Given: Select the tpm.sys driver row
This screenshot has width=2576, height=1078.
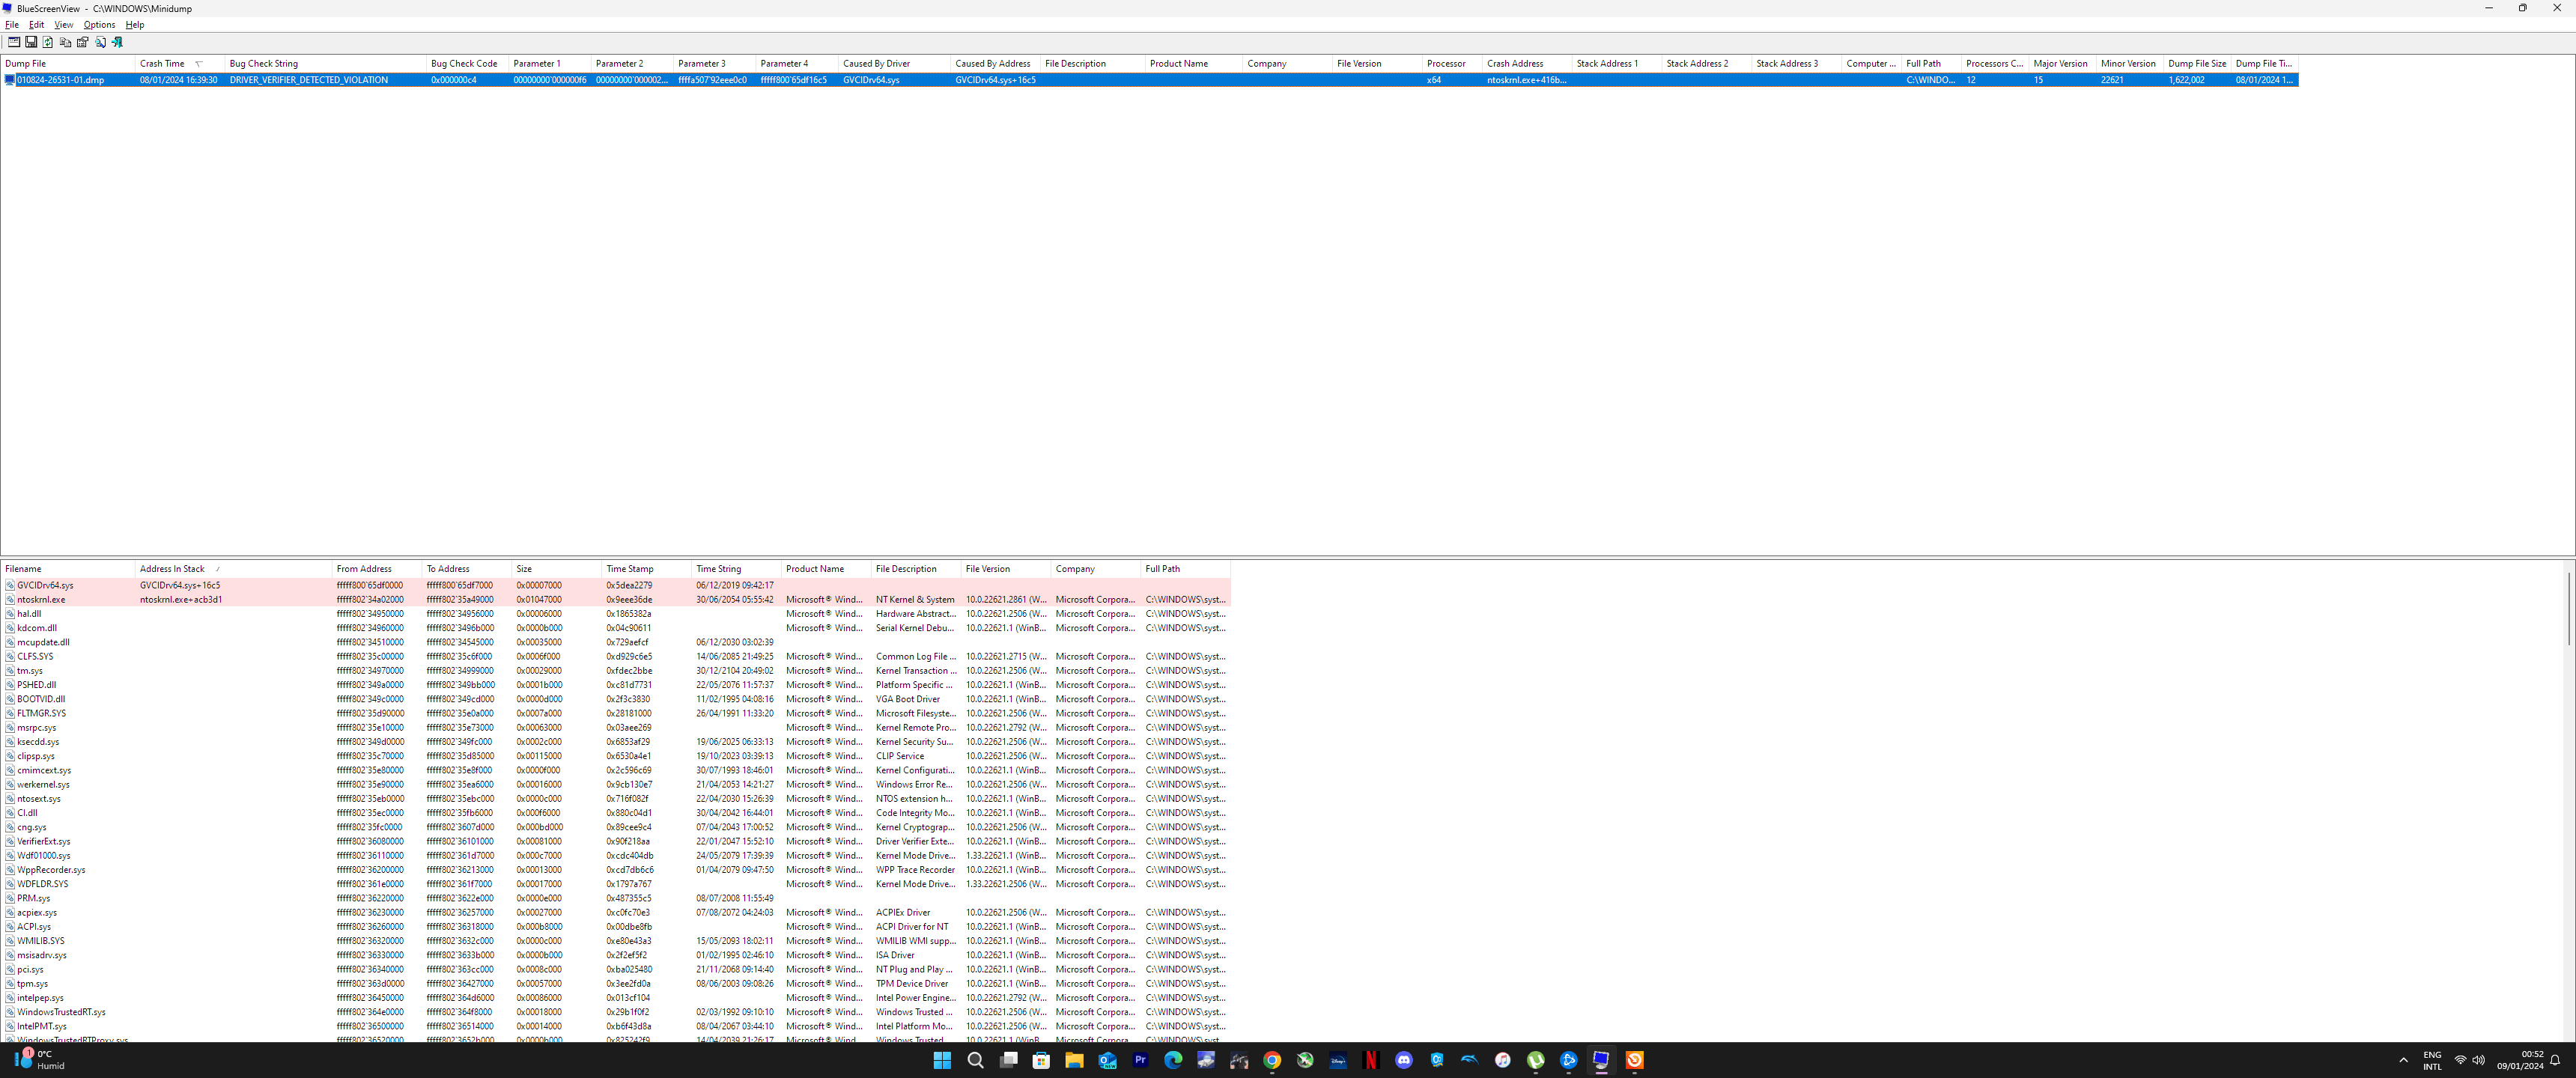Looking at the screenshot, I should 616,984.
